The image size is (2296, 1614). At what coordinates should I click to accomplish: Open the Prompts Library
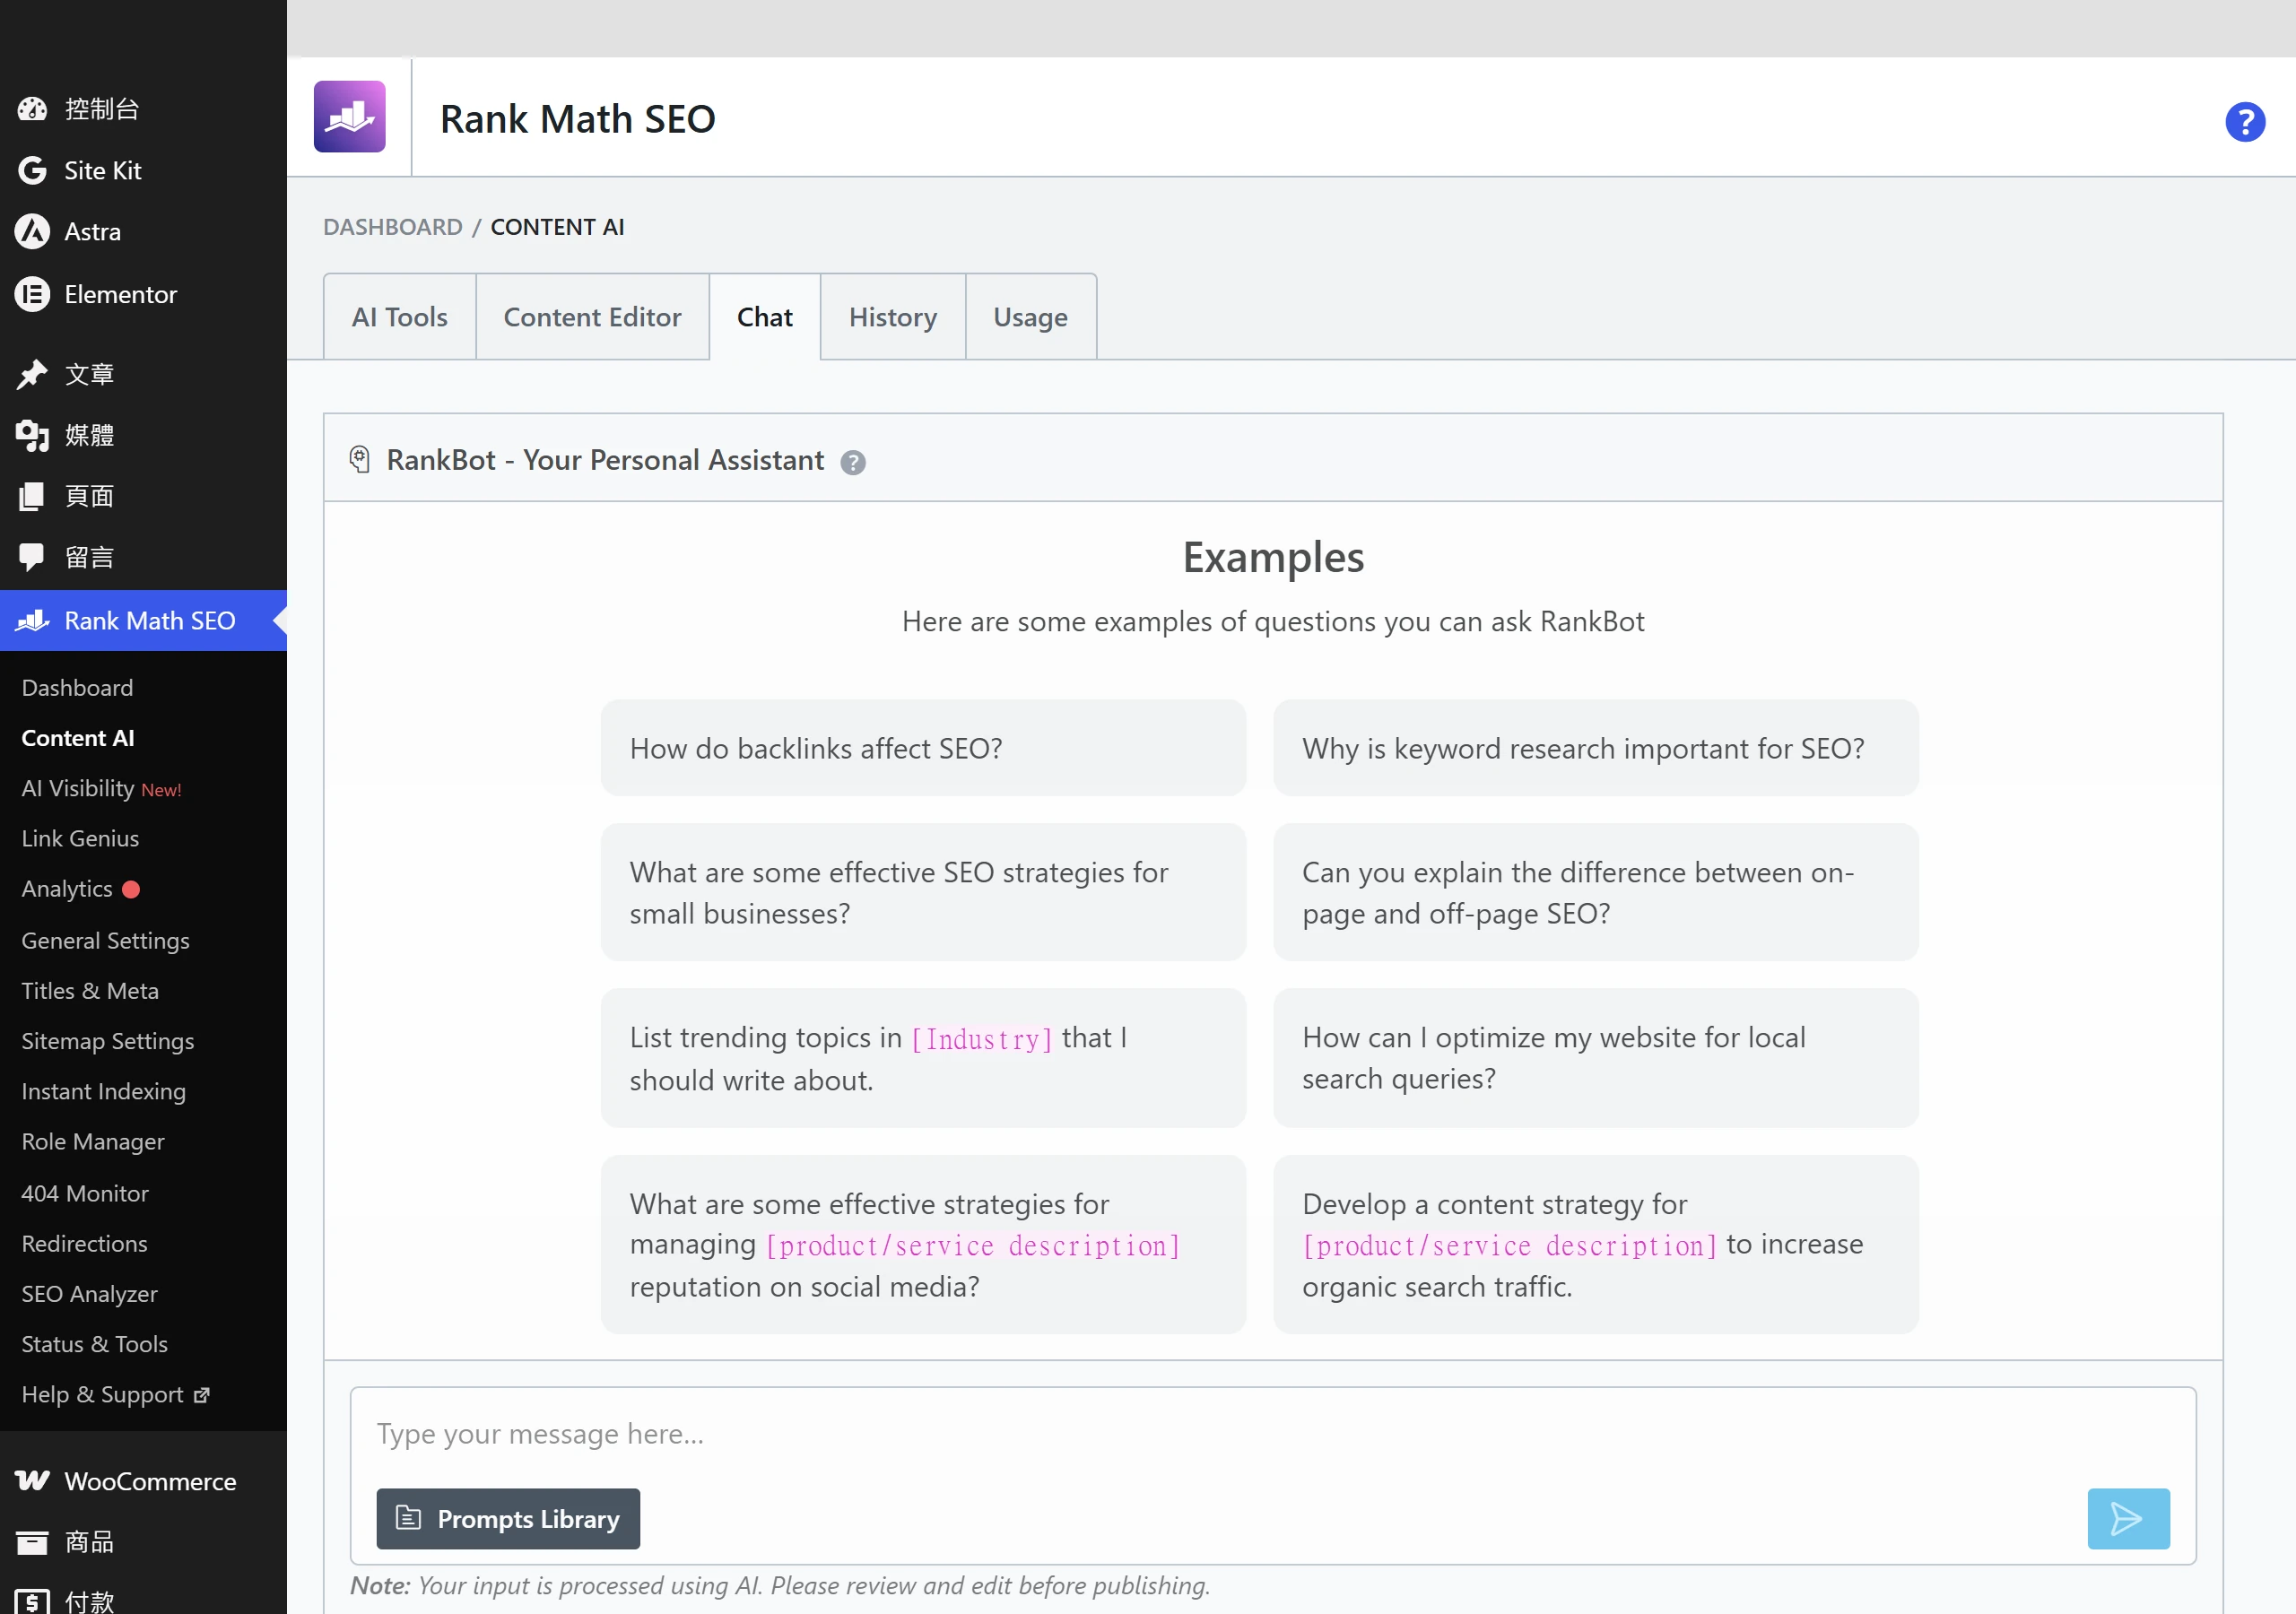tap(508, 1518)
